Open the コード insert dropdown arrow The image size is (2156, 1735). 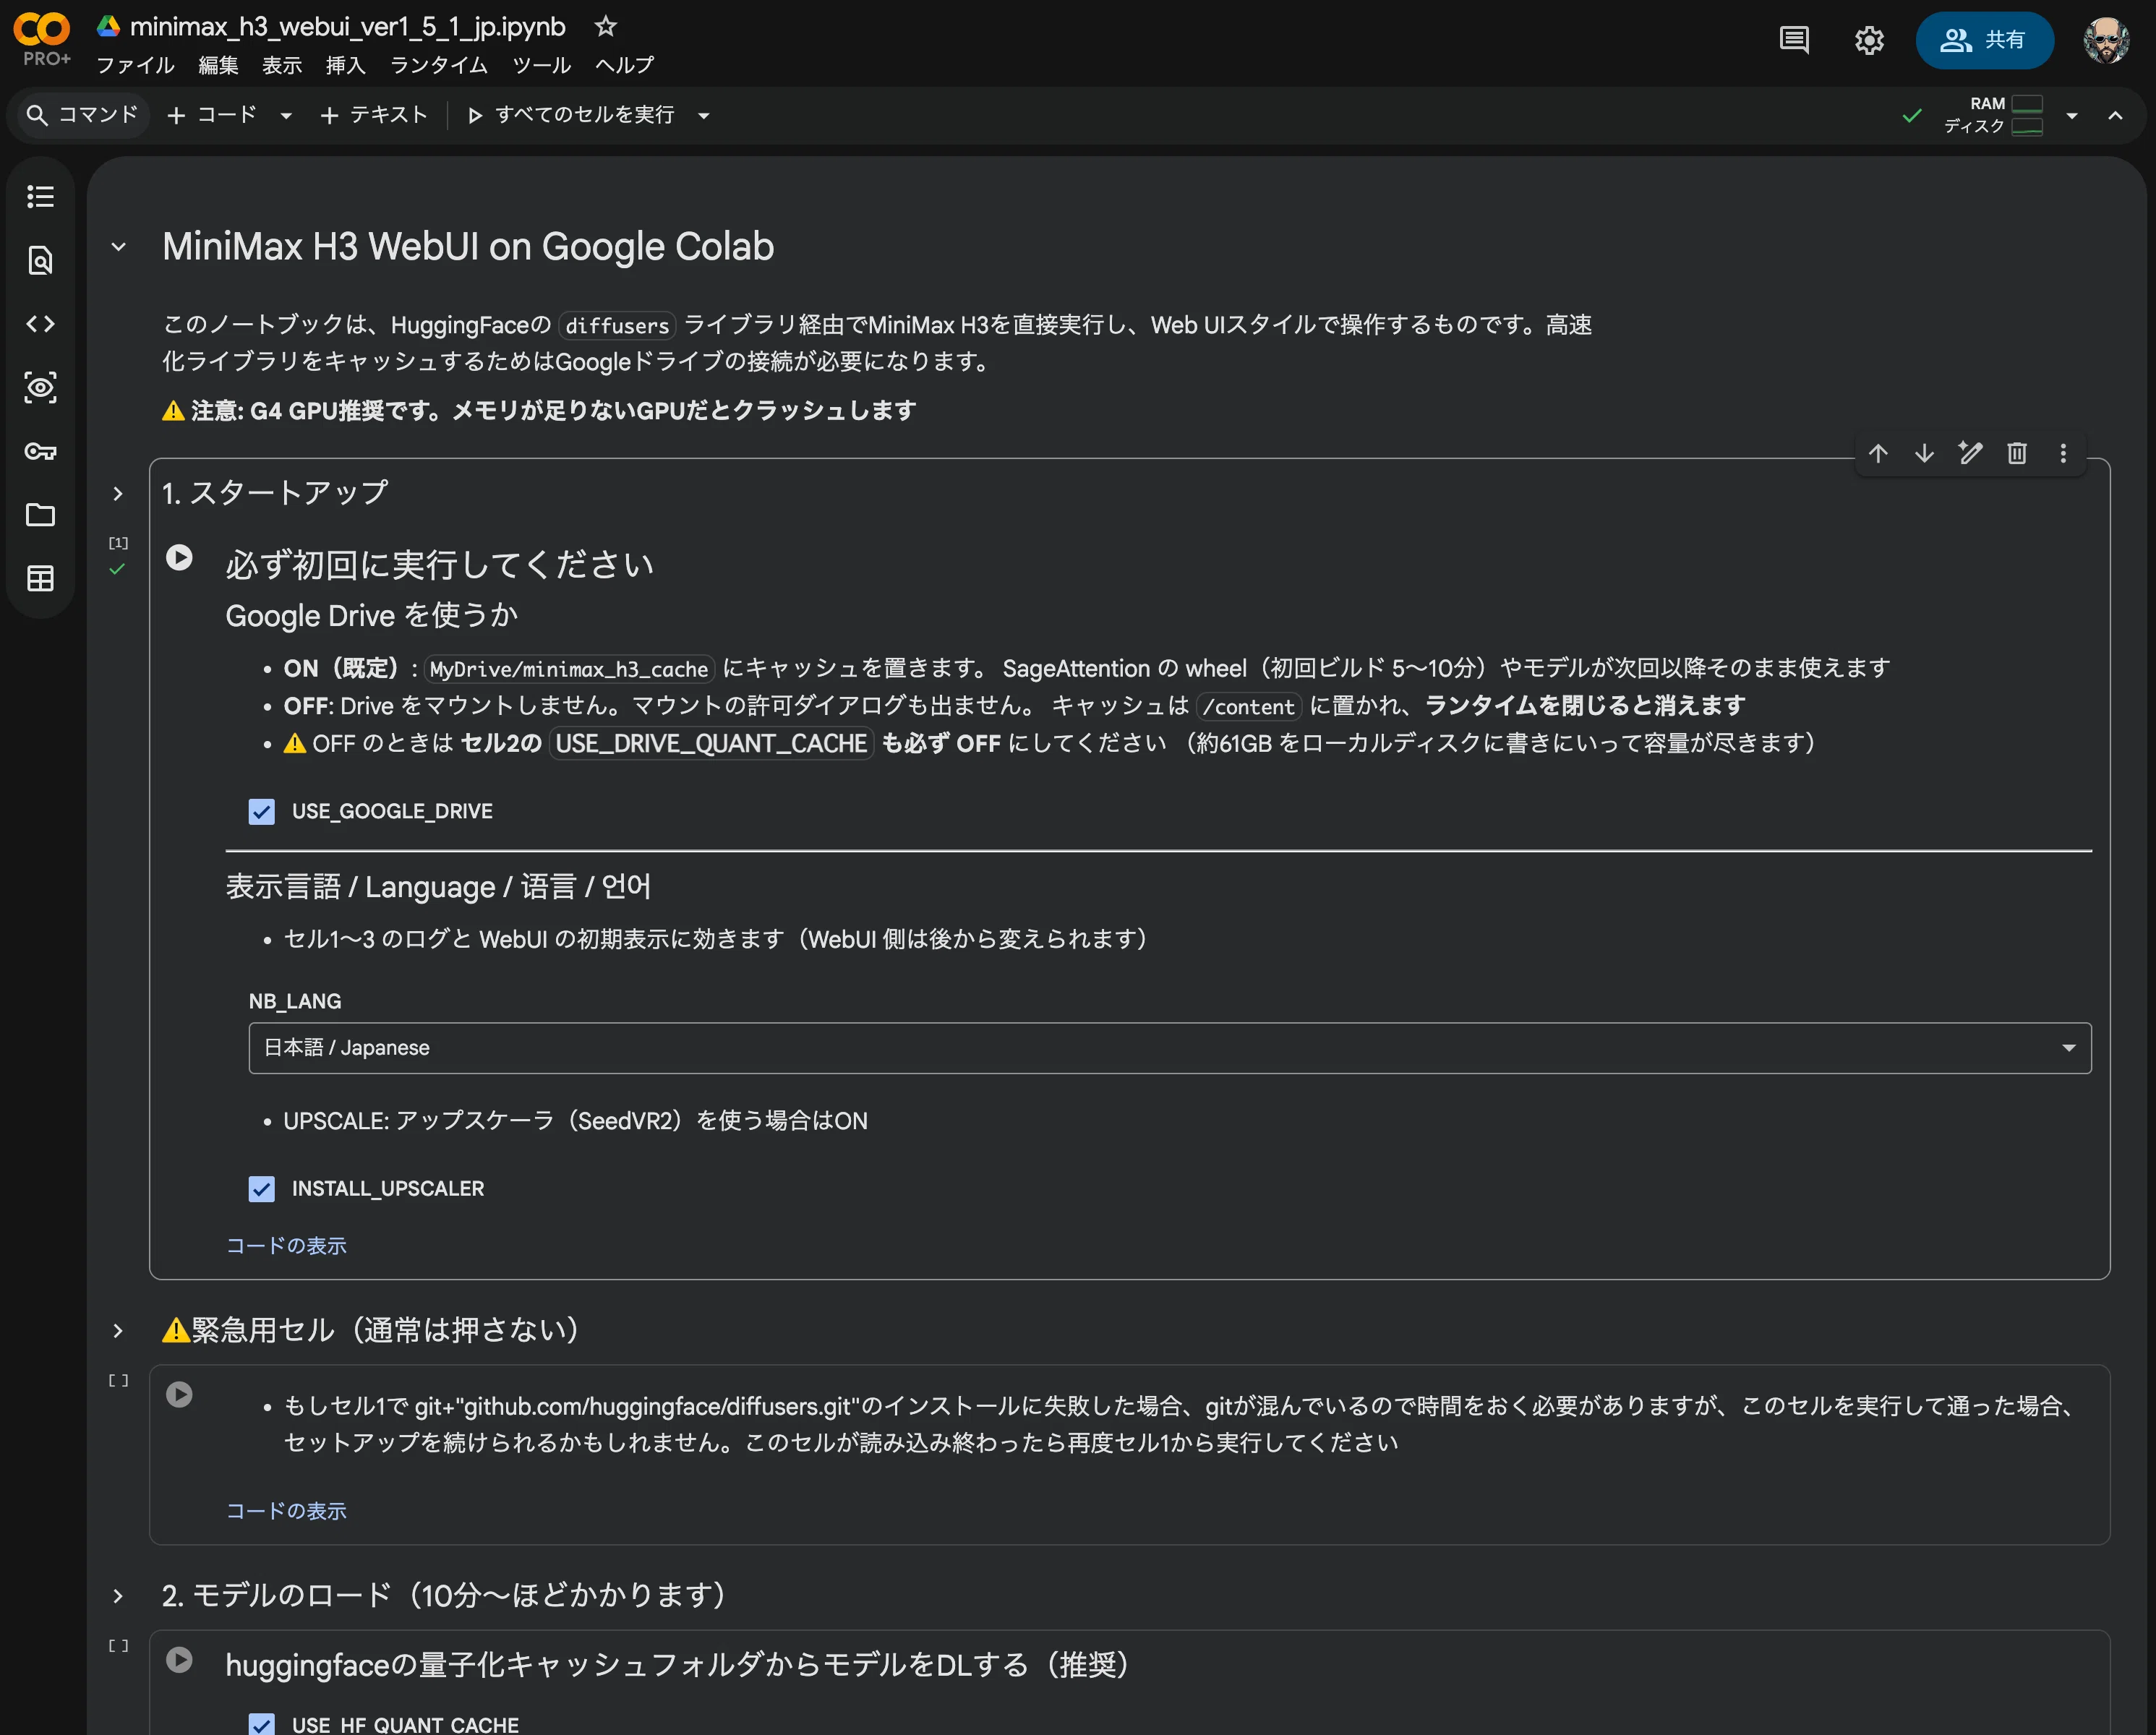[286, 116]
